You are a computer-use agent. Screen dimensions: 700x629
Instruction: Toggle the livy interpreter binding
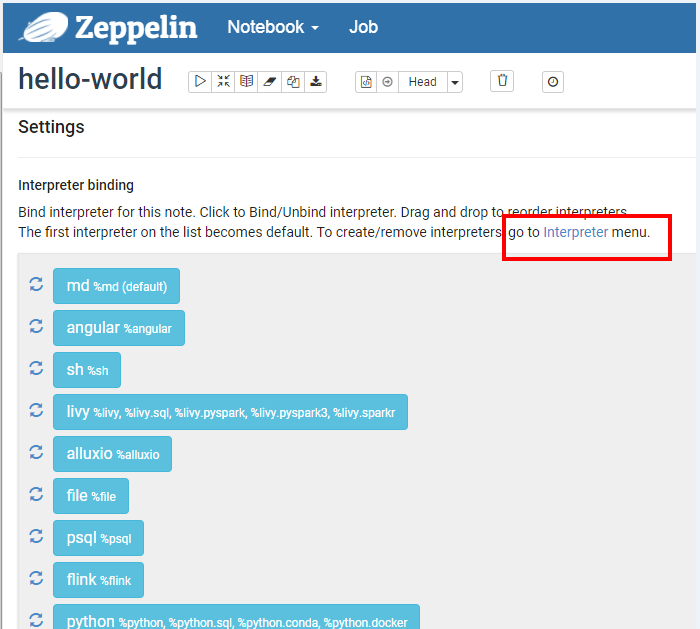point(230,412)
